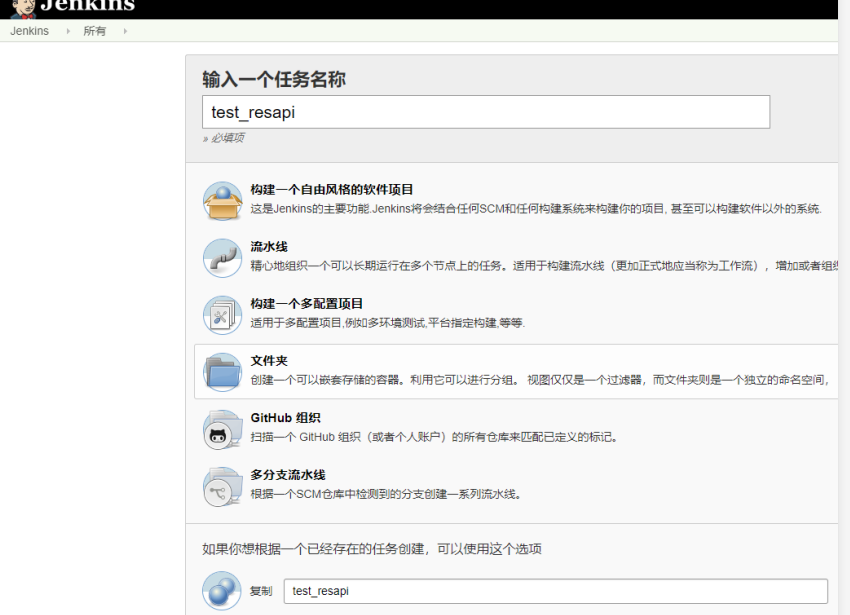
Task: Choose the GitHub 组织 item title
Action: coord(285,418)
